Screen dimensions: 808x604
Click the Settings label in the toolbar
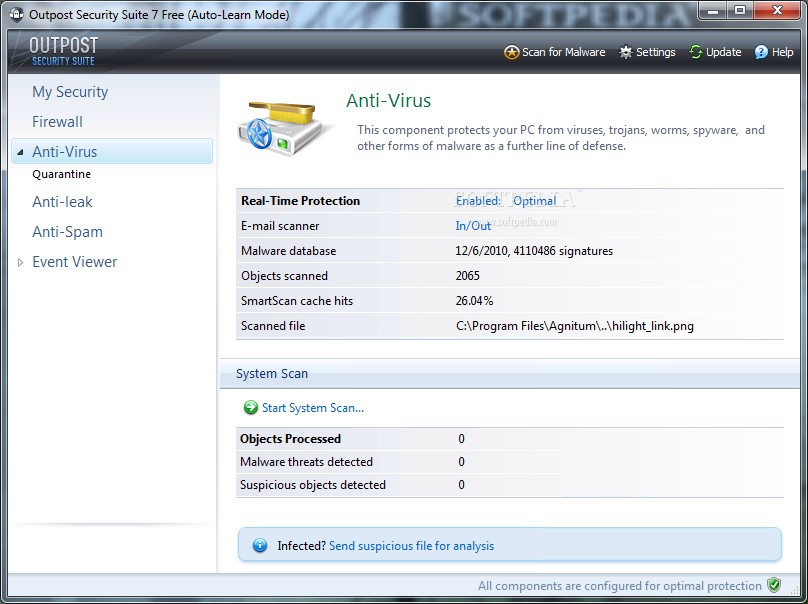point(655,52)
